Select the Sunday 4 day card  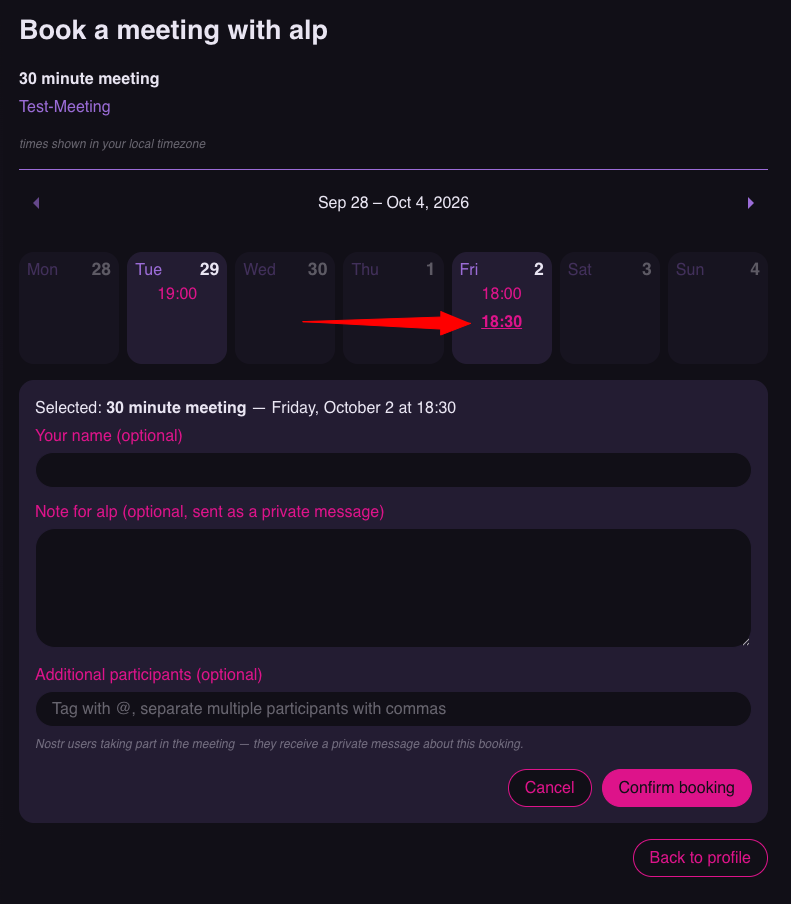(x=718, y=308)
